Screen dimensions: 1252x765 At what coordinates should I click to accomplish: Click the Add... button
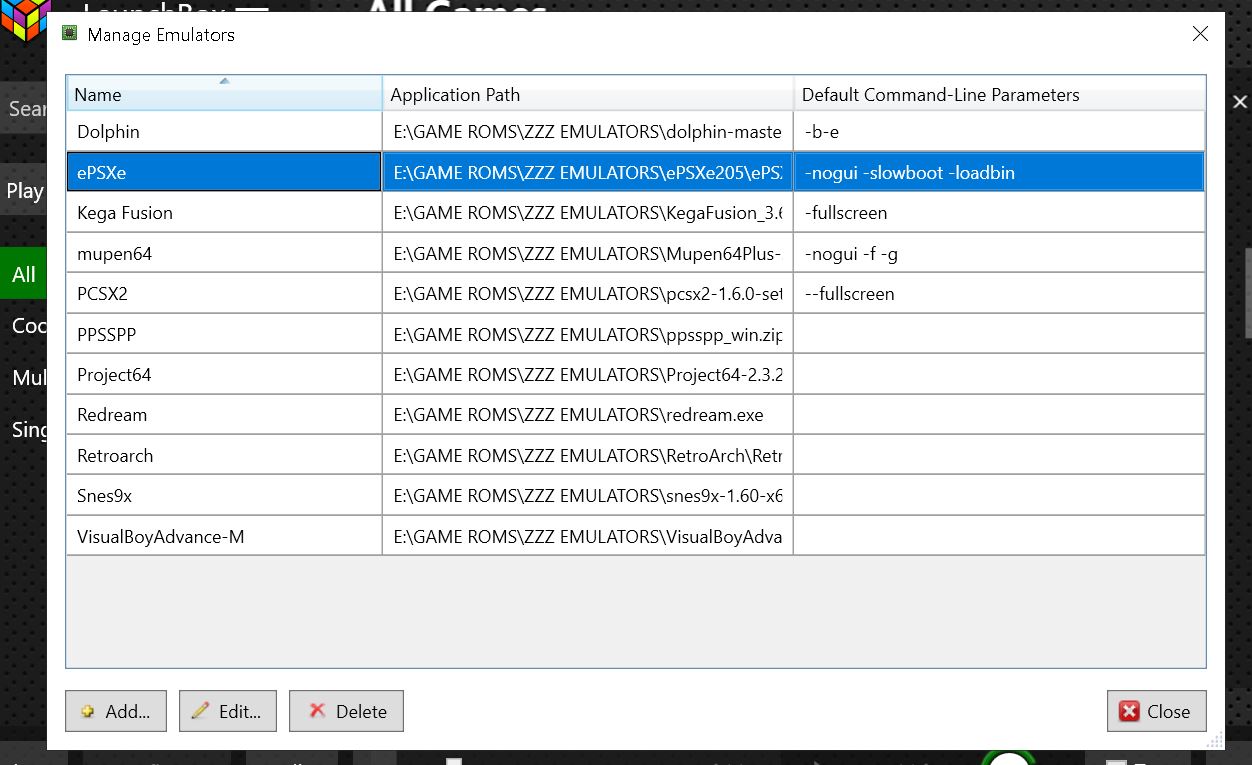(x=116, y=711)
